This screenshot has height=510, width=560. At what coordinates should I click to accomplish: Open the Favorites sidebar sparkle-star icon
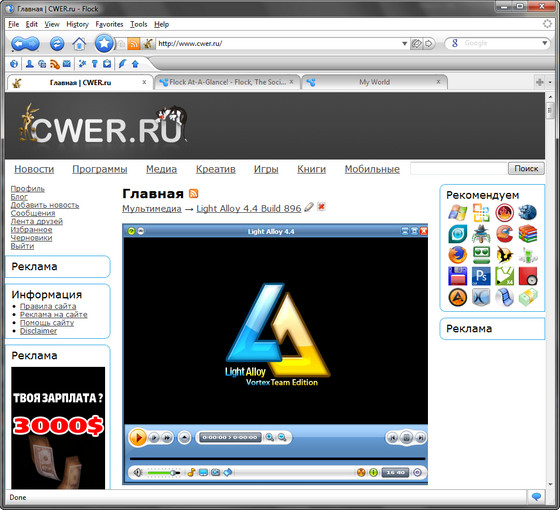[82, 64]
